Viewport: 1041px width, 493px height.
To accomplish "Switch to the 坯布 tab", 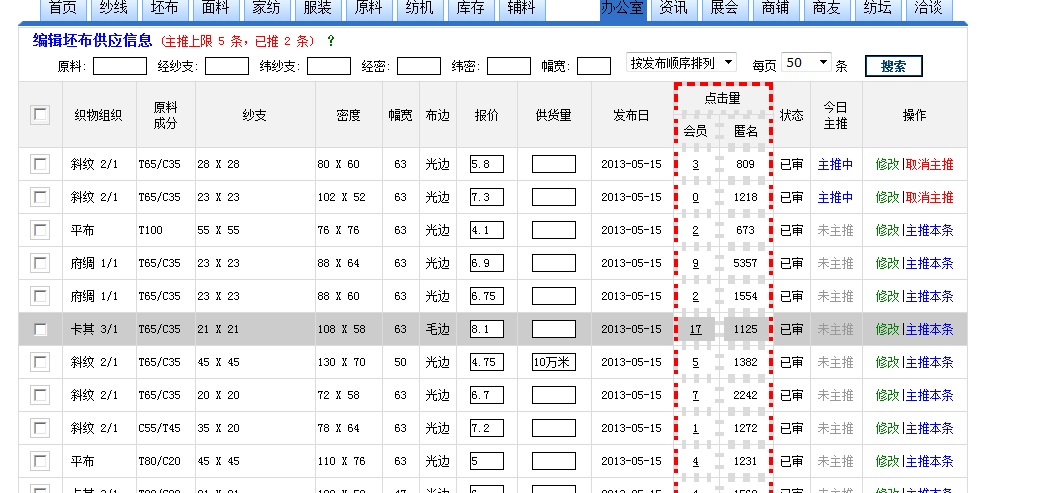I will tap(164, 8).
